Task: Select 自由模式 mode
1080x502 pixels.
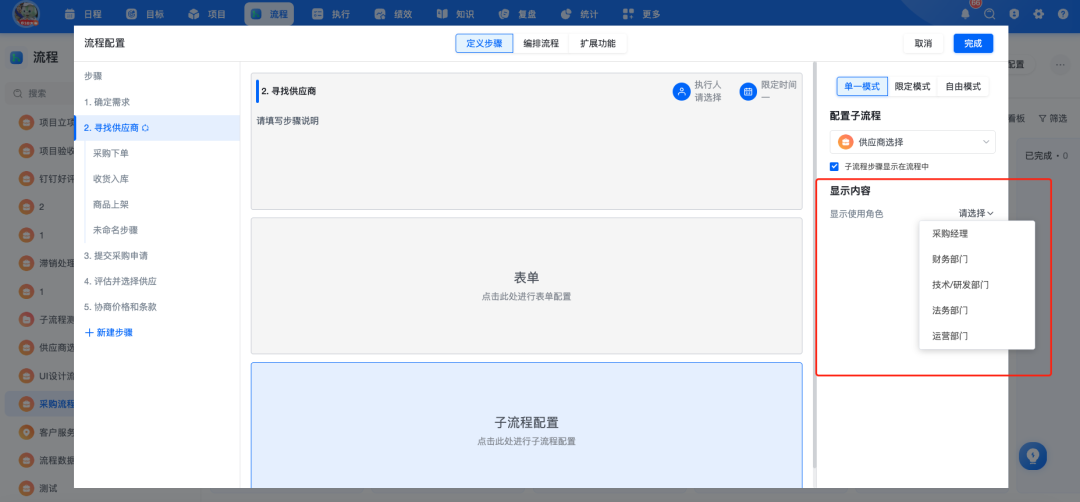Action: pyautogui.click(x=963, y=87)
